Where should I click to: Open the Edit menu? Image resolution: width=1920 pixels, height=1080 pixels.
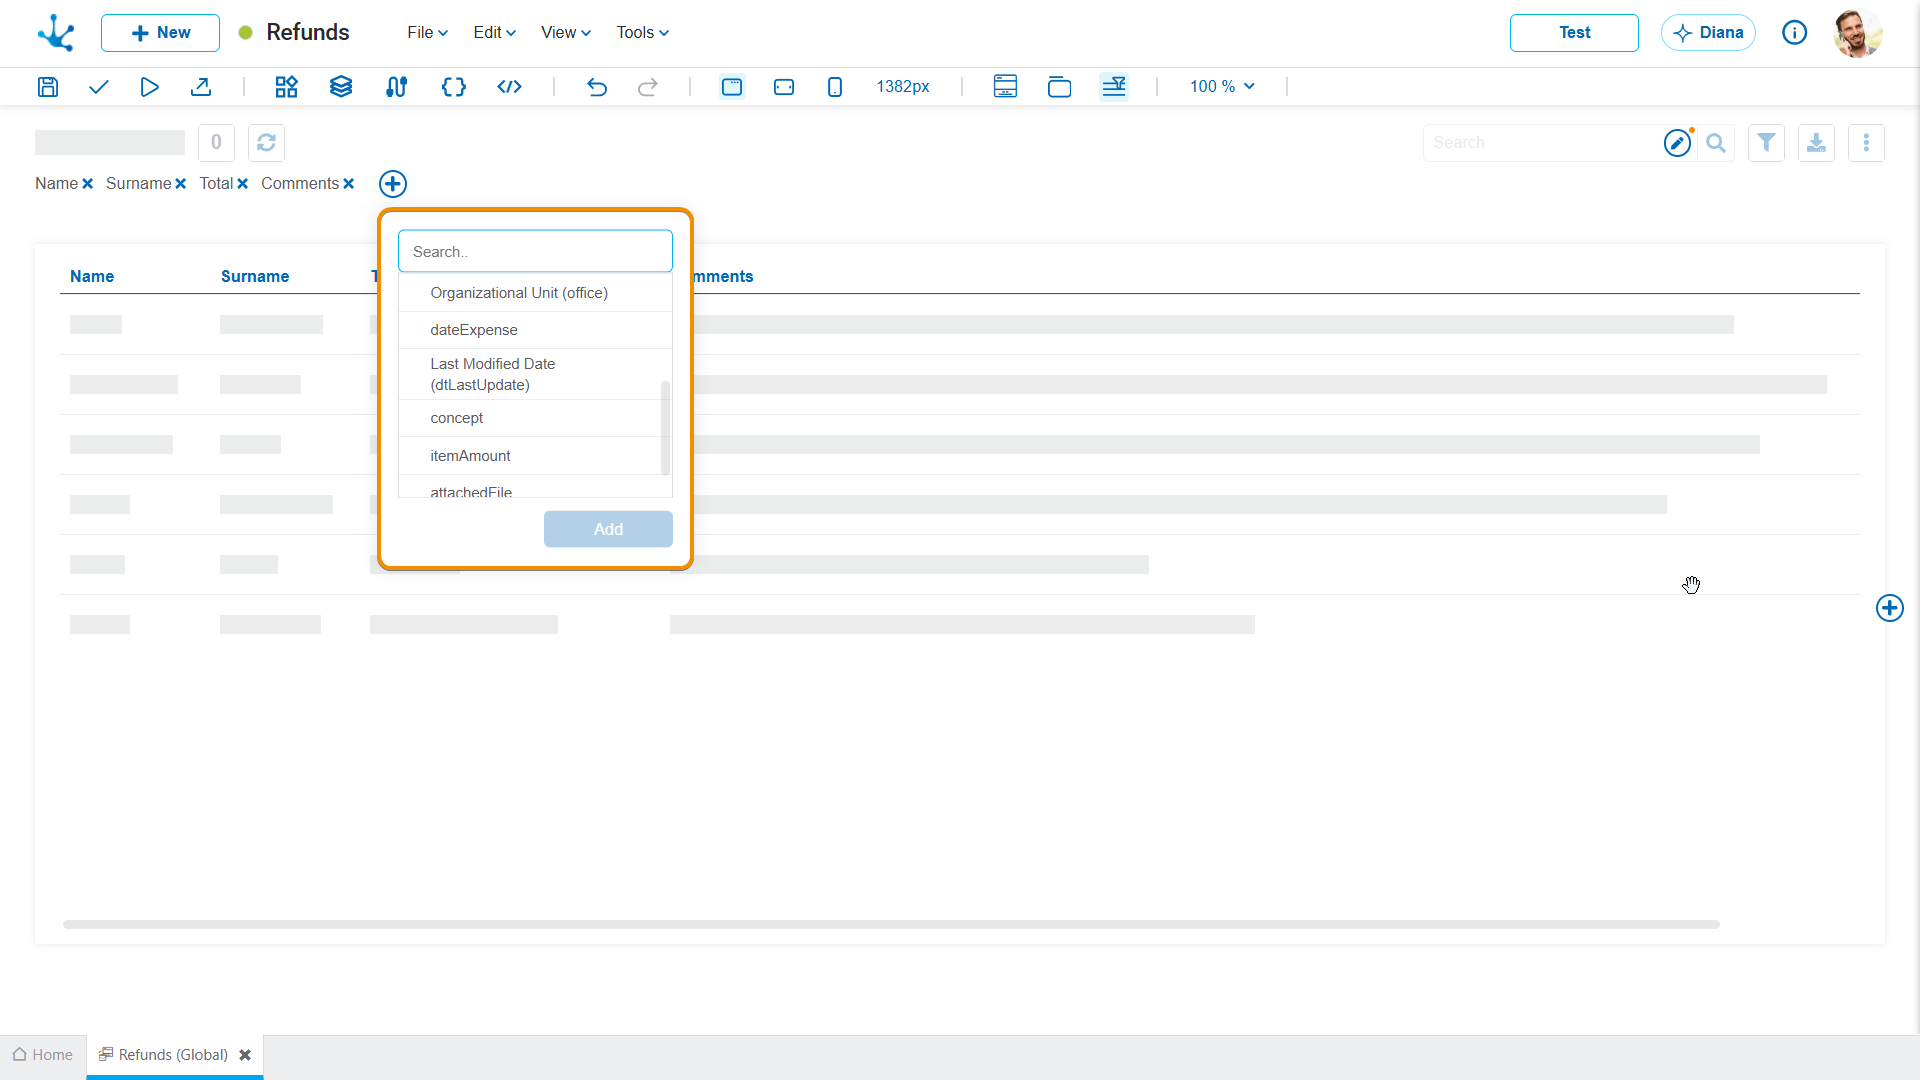click(494, 33)
